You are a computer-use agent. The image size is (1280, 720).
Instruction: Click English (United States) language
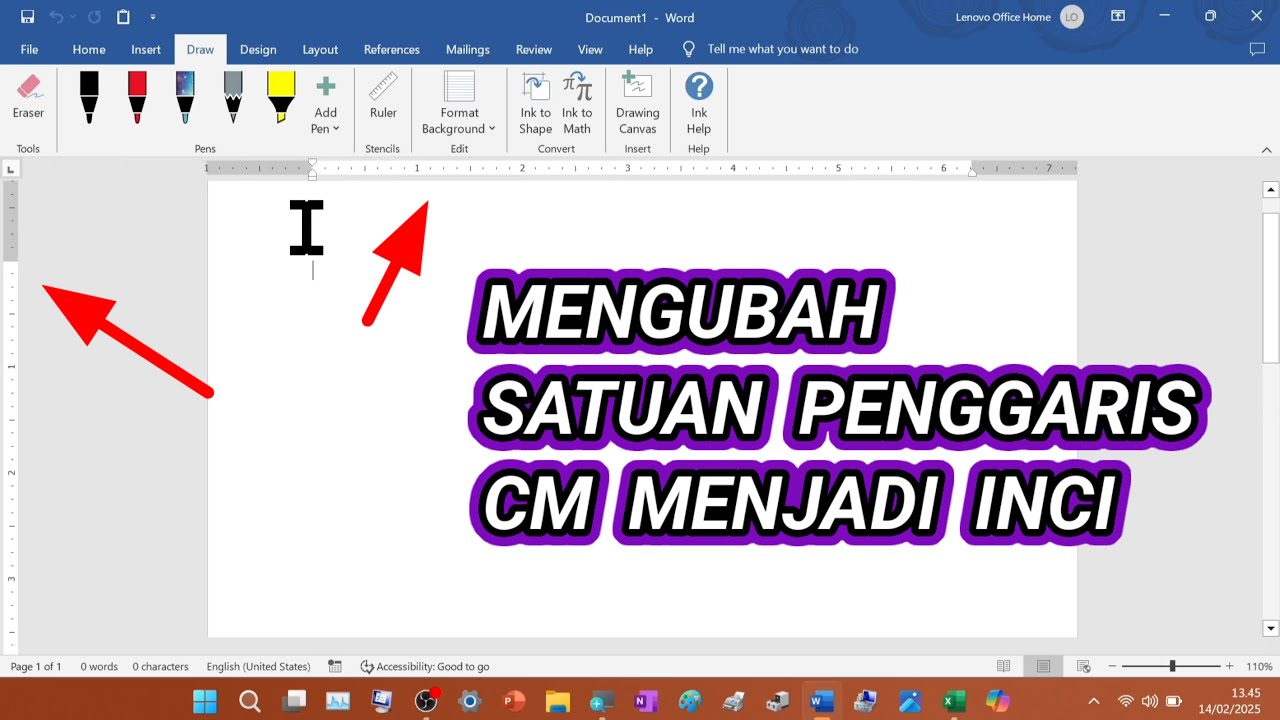(x=258, y=666)
